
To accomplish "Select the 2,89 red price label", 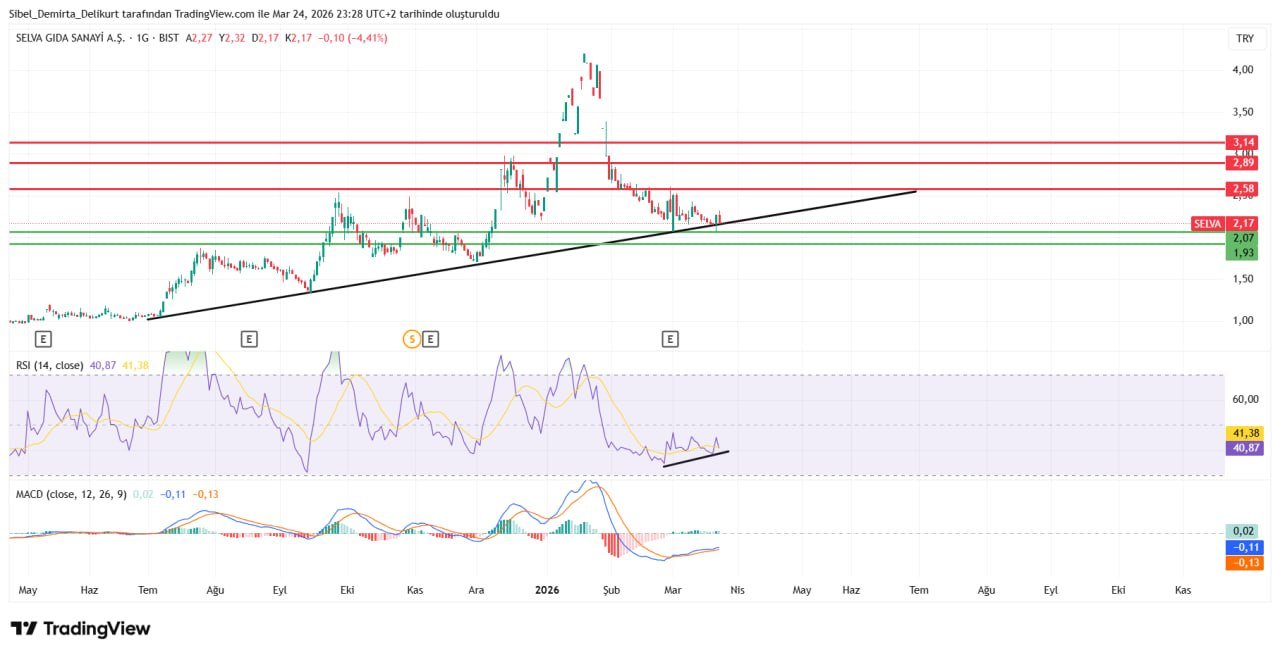I will point(1243,162).
